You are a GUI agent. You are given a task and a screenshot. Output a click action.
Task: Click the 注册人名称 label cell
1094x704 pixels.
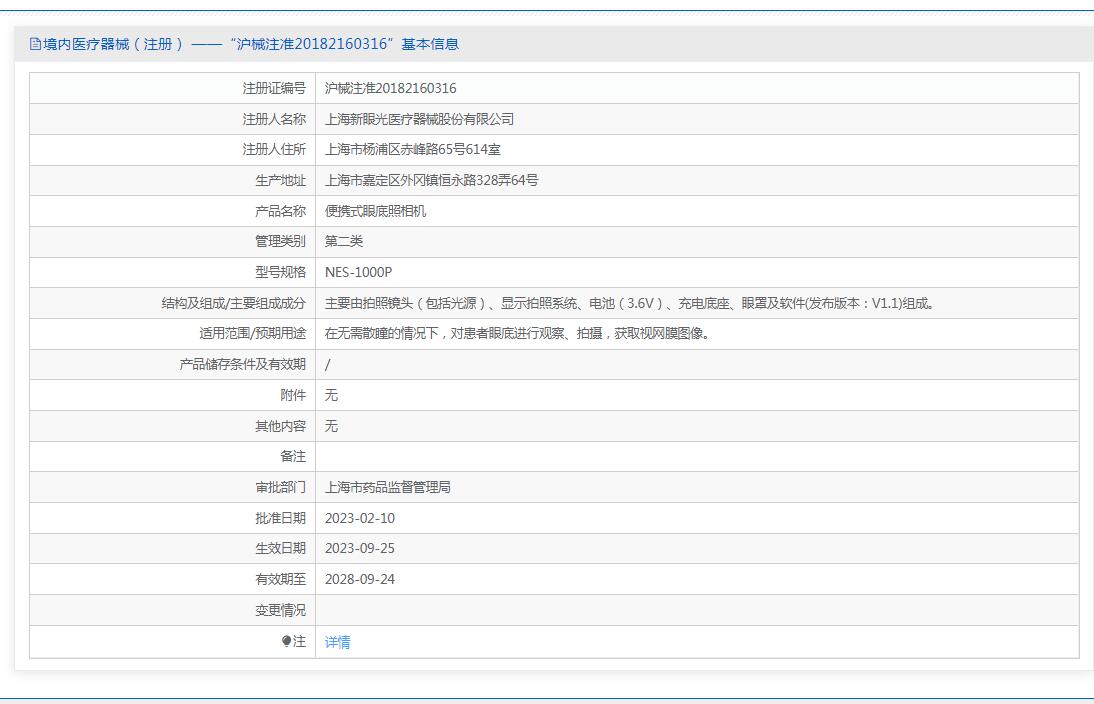pos(172,119)
